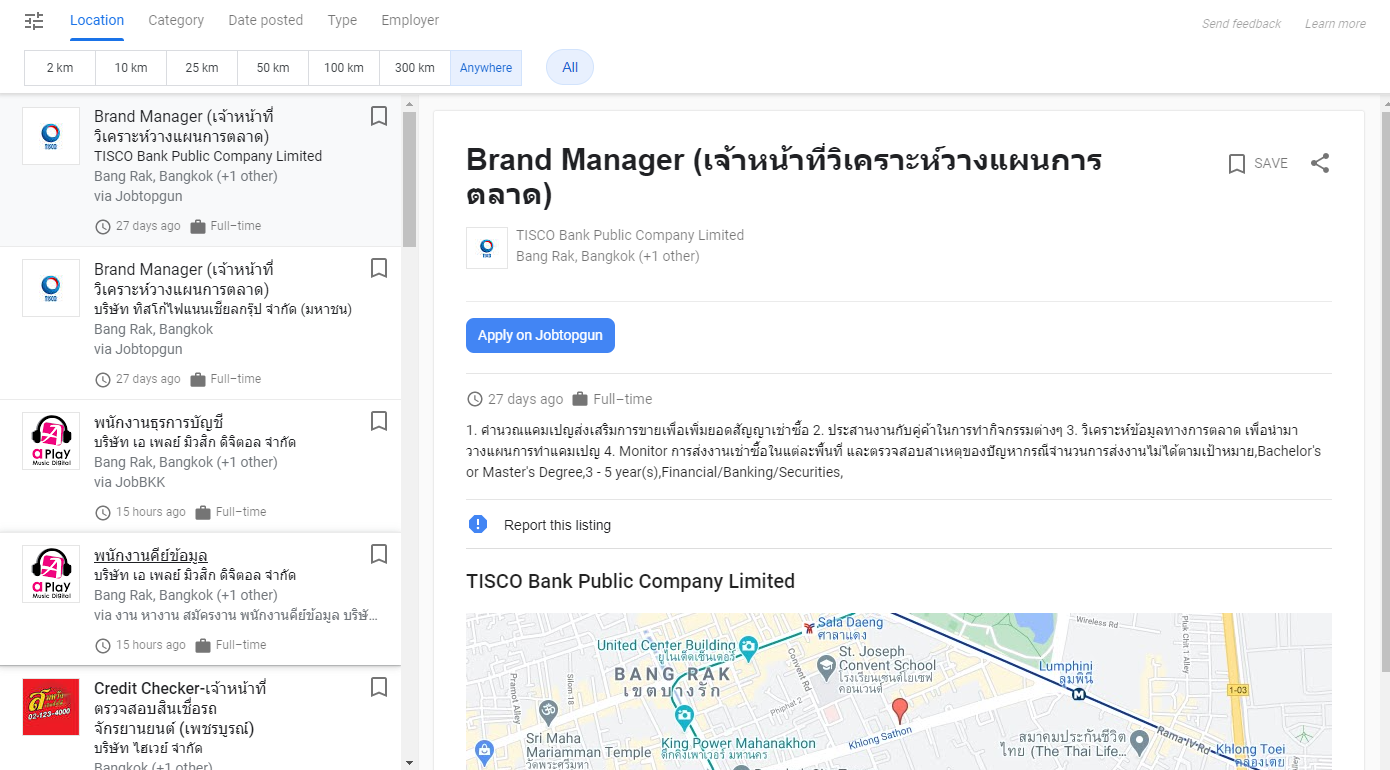Set distance filter to 25 km
Viewport: 1390px width, 770px height.
tap(202, 68)
